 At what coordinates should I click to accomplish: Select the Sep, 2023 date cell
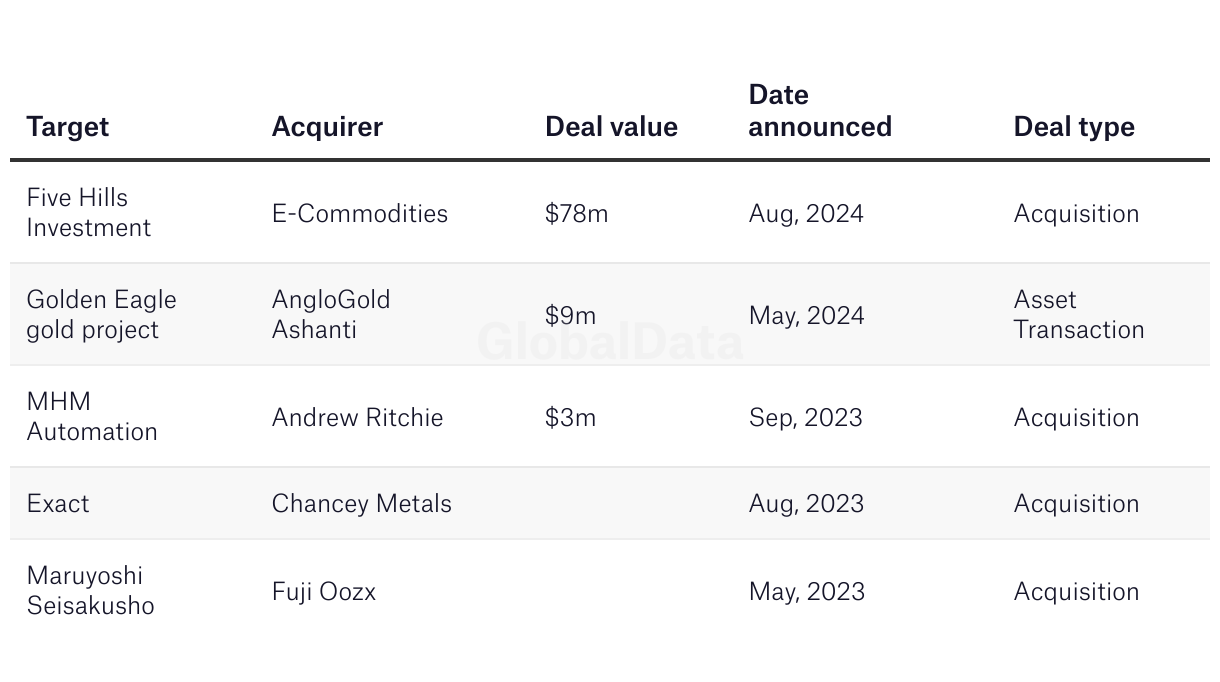click(x=806, y=417)
